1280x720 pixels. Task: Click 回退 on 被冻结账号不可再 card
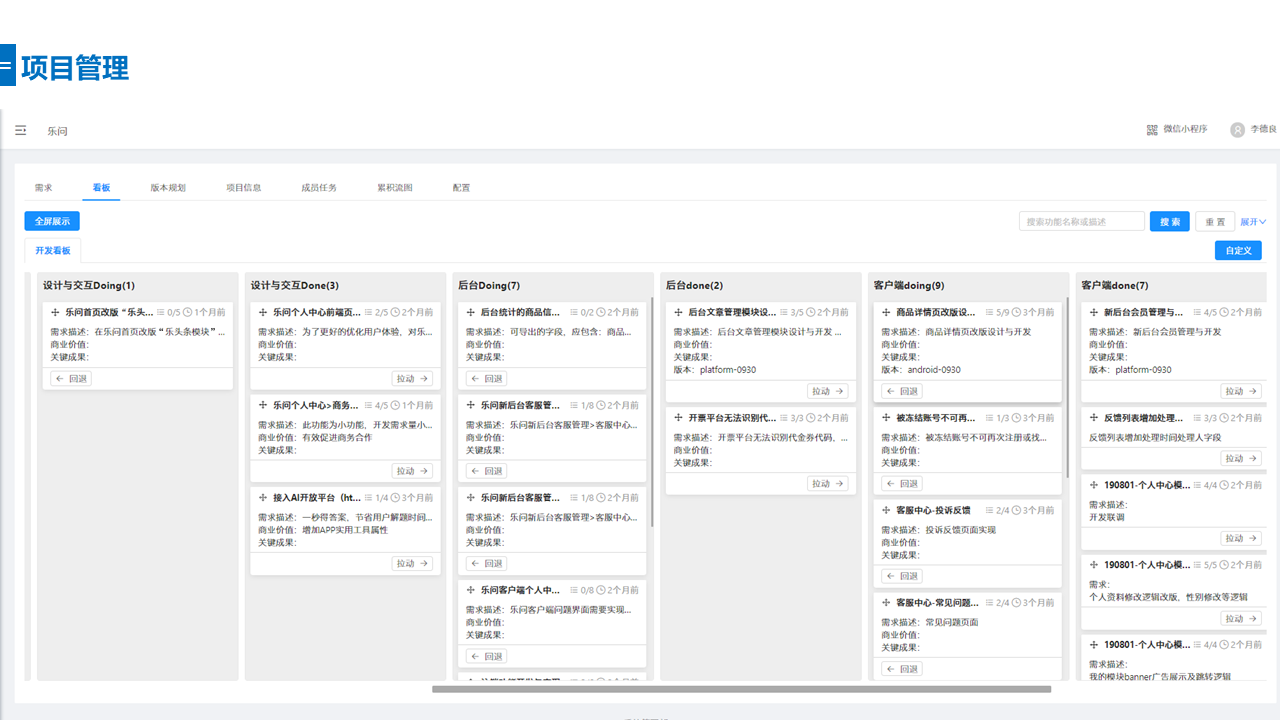[x=901, y=483]
